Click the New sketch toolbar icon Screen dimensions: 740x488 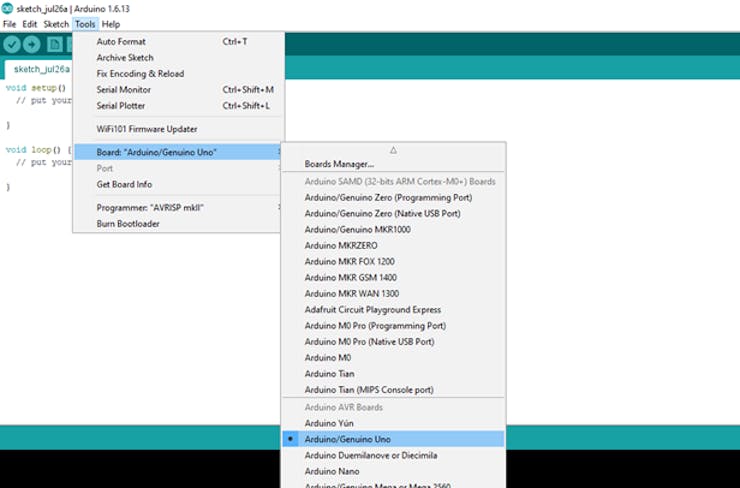(x=54, y=45)
